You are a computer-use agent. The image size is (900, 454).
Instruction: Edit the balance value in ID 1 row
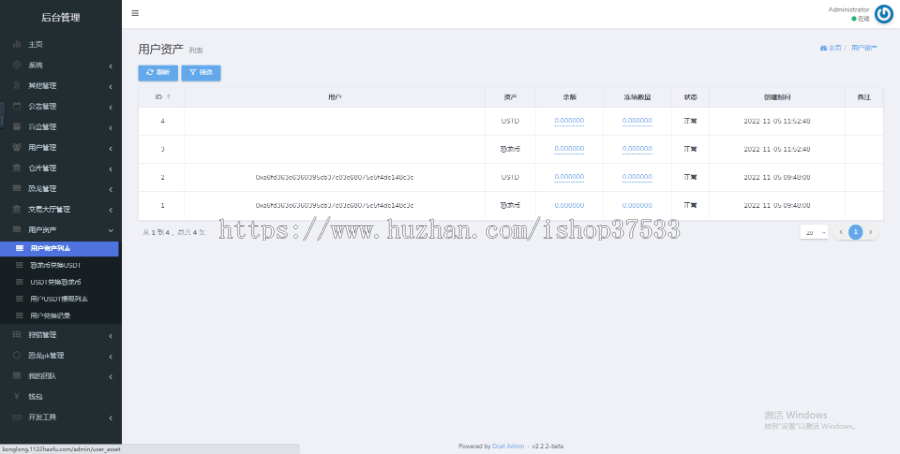pyautogui.click(x=569, y=205)
